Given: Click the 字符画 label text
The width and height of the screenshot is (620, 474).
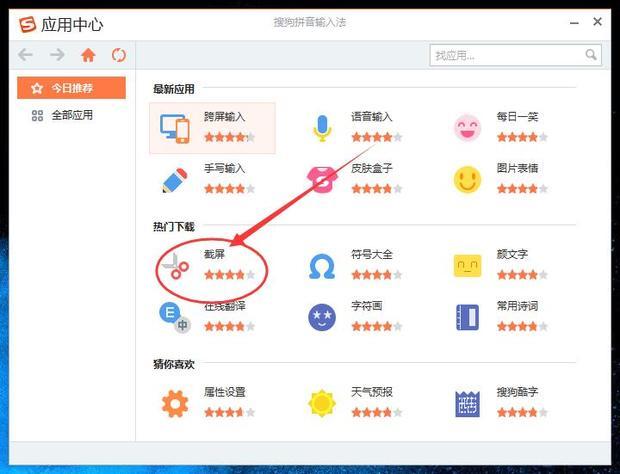Looking at the screenshot, I should pos(367,306).
